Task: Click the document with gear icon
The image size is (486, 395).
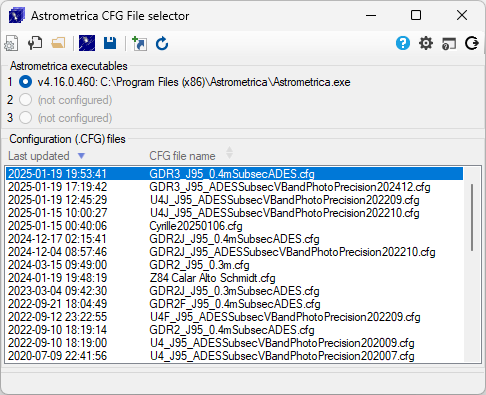Action: click(11, 44)
